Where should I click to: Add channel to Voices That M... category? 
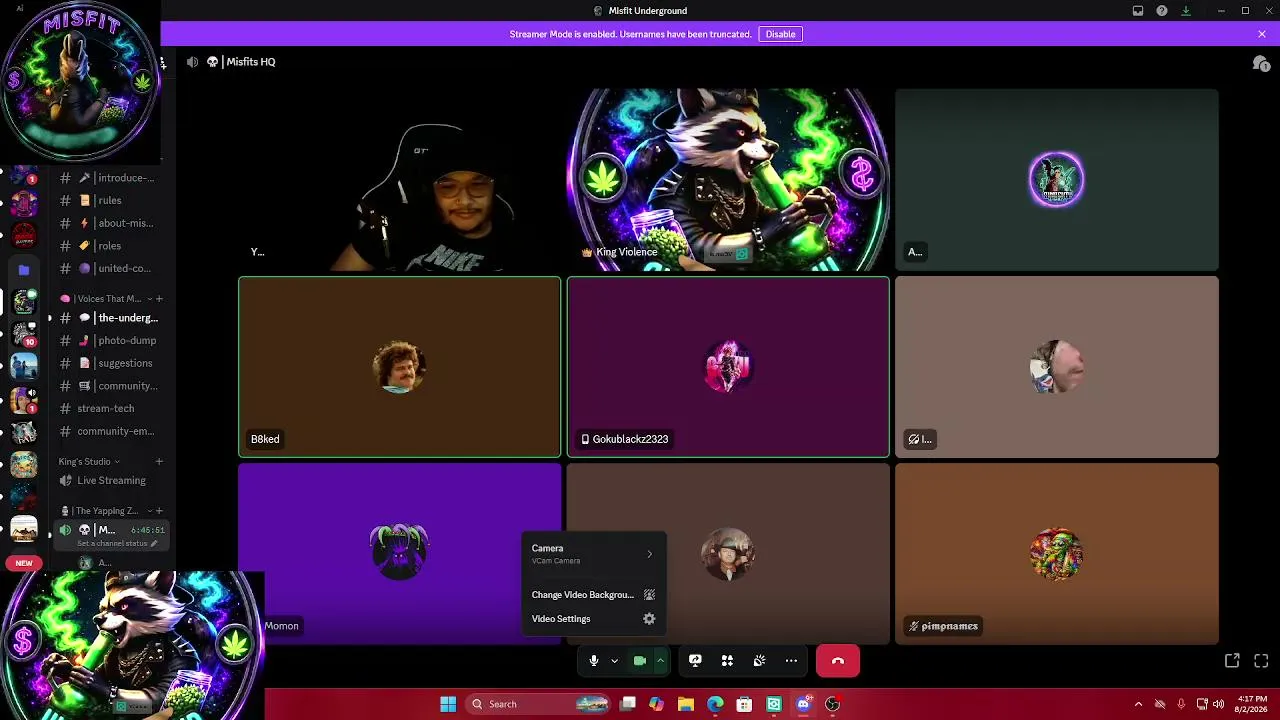pos(159,299)
